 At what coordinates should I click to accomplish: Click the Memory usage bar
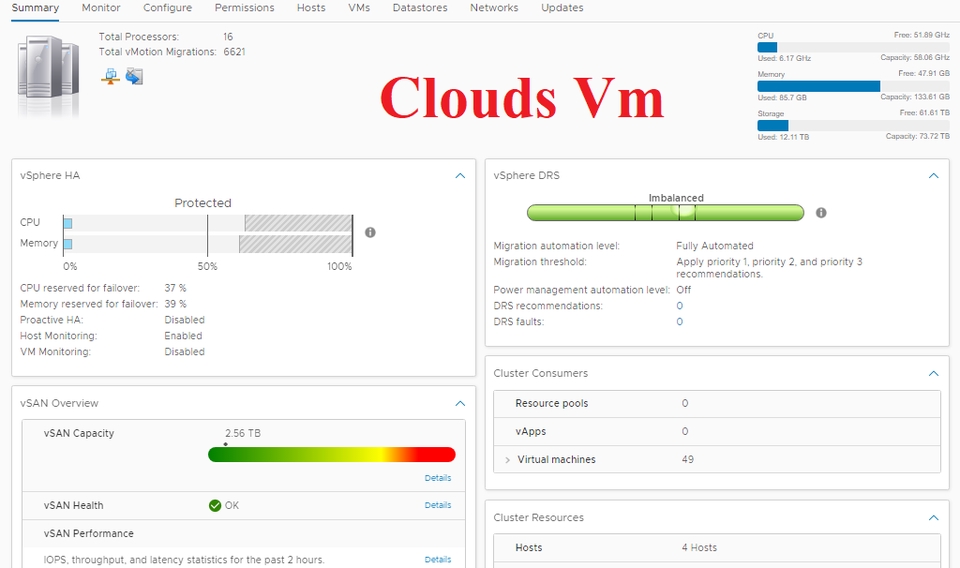853,86
